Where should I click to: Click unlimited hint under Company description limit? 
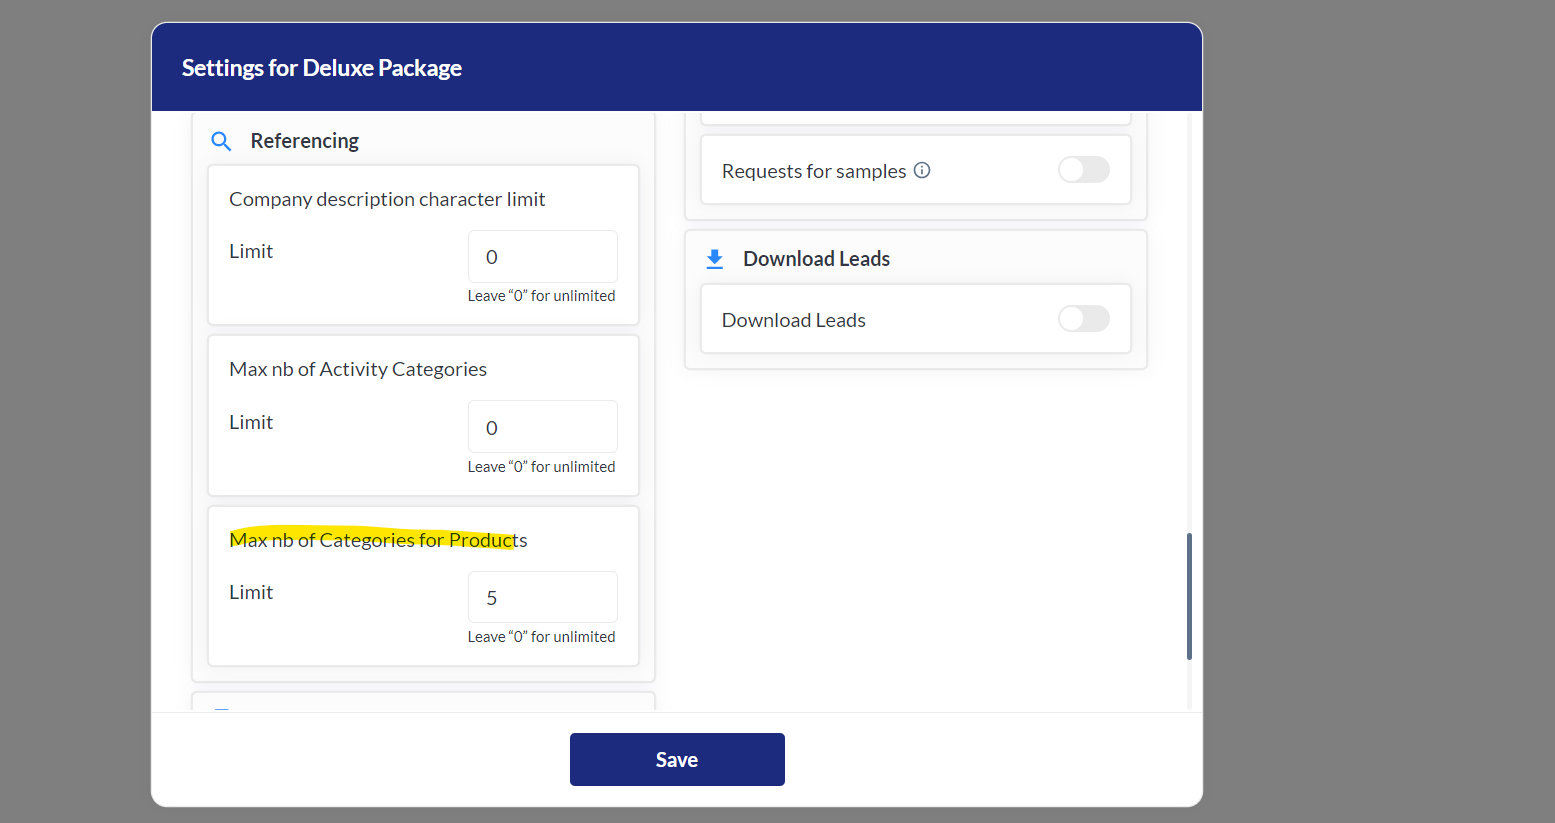pos(541,296)
